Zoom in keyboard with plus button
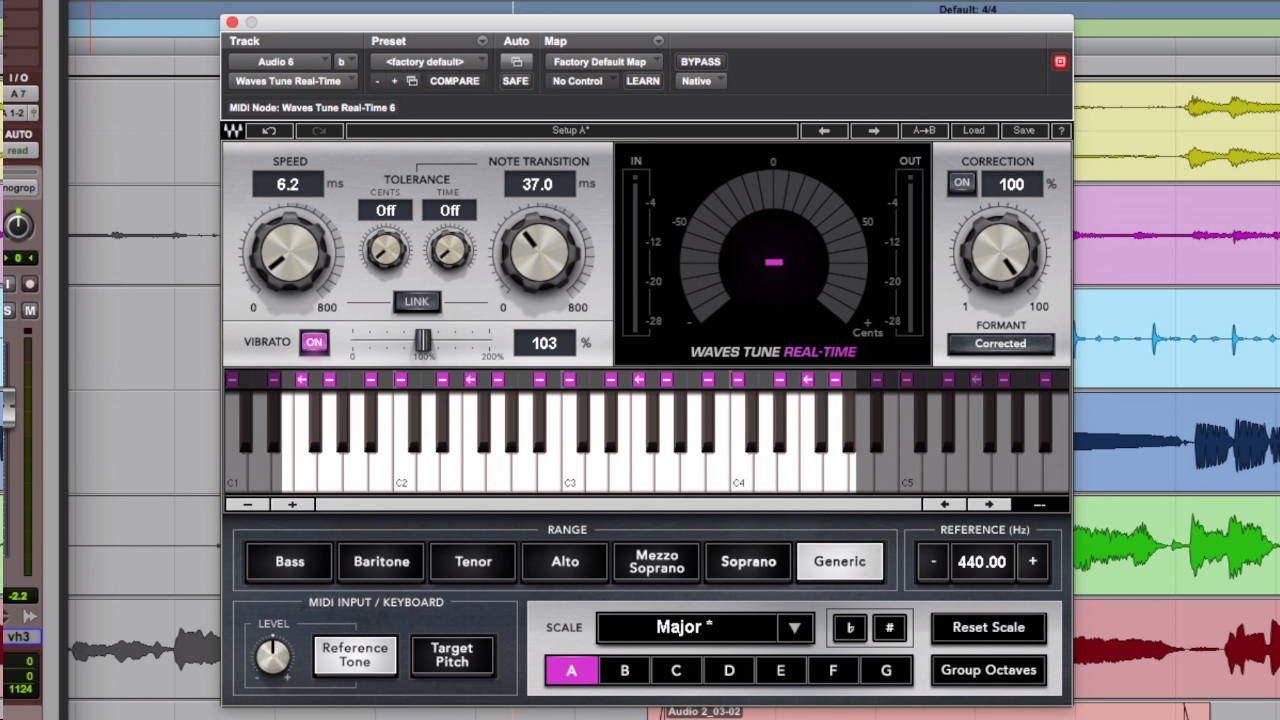This screenshot has height=720, width=1280. point(292,505)
